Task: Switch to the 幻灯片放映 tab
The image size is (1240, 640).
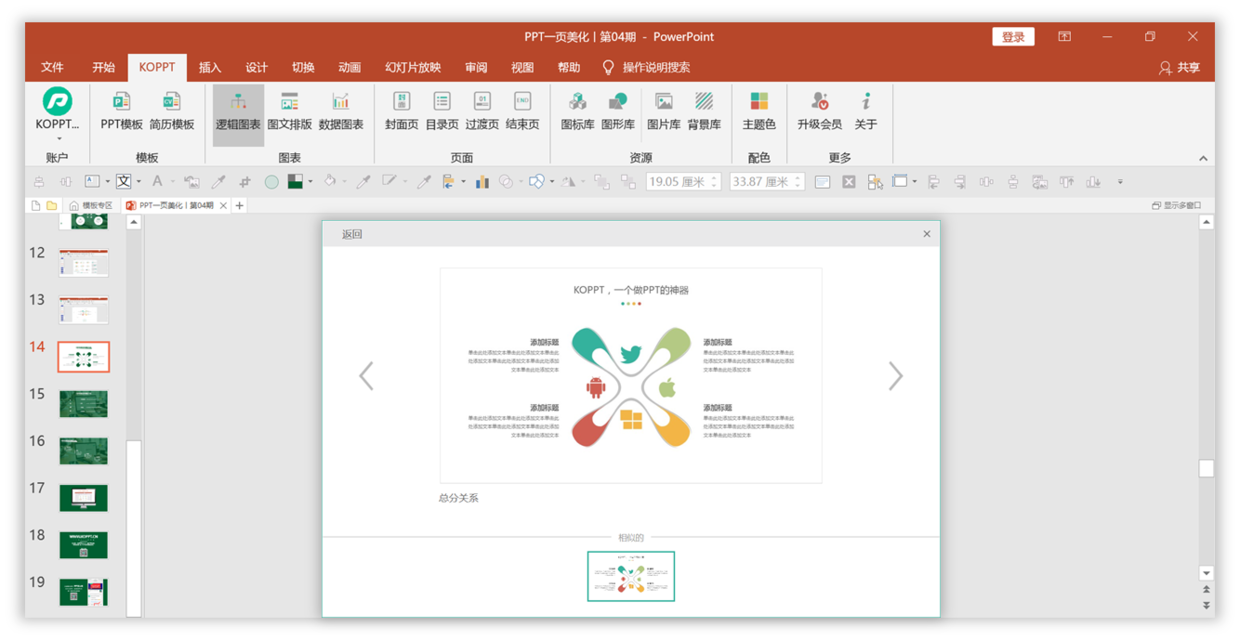Action: click(x=413, y=67)
